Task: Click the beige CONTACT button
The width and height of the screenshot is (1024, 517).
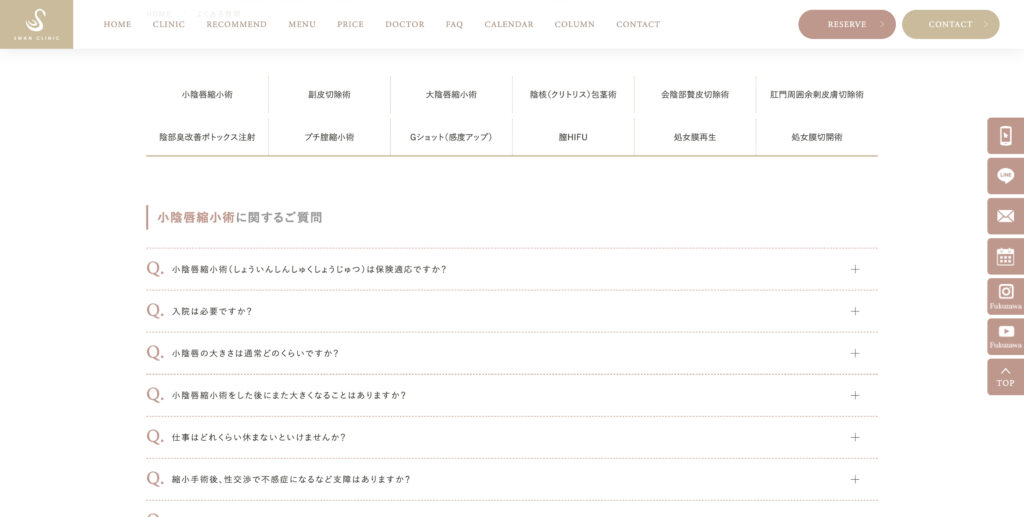Action: [x=951, y=24]
